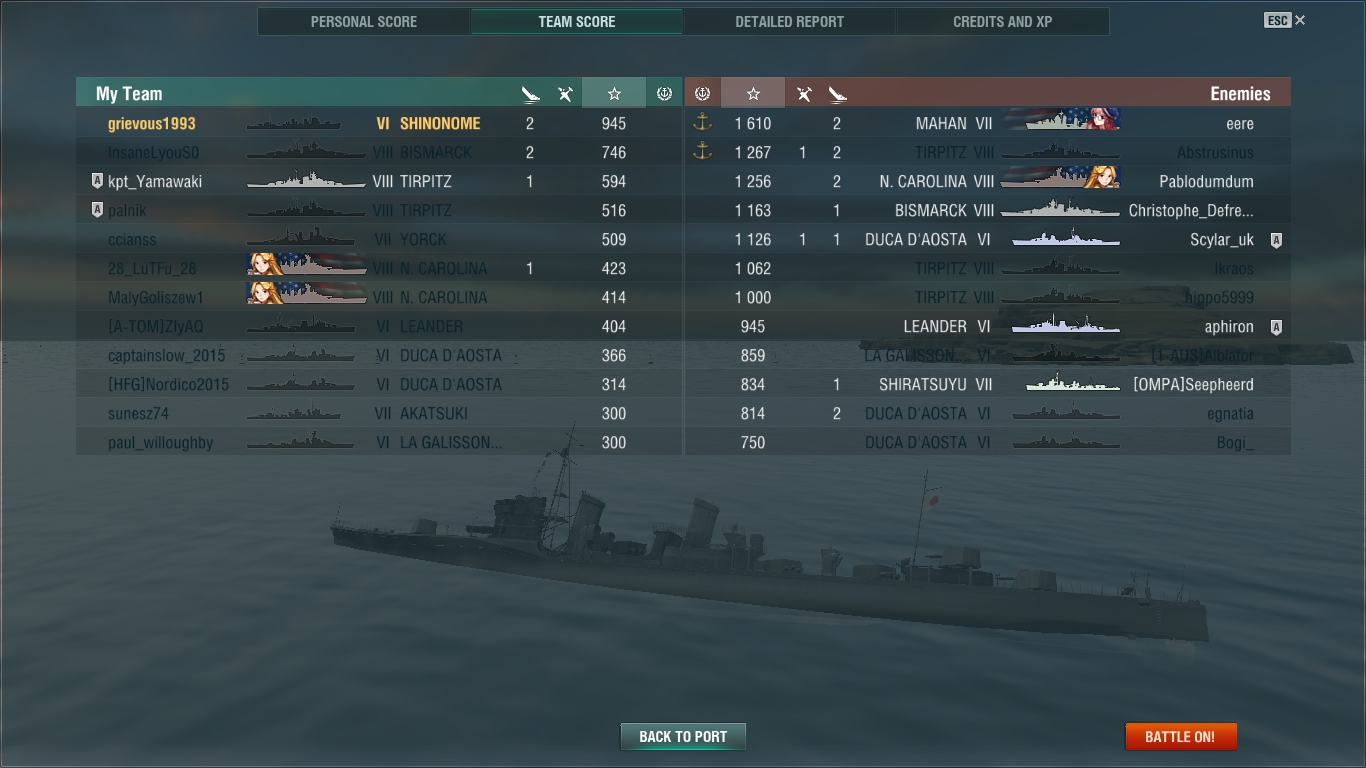Select [OMPA]Seepheerd Shiratsuyu row

987,385
